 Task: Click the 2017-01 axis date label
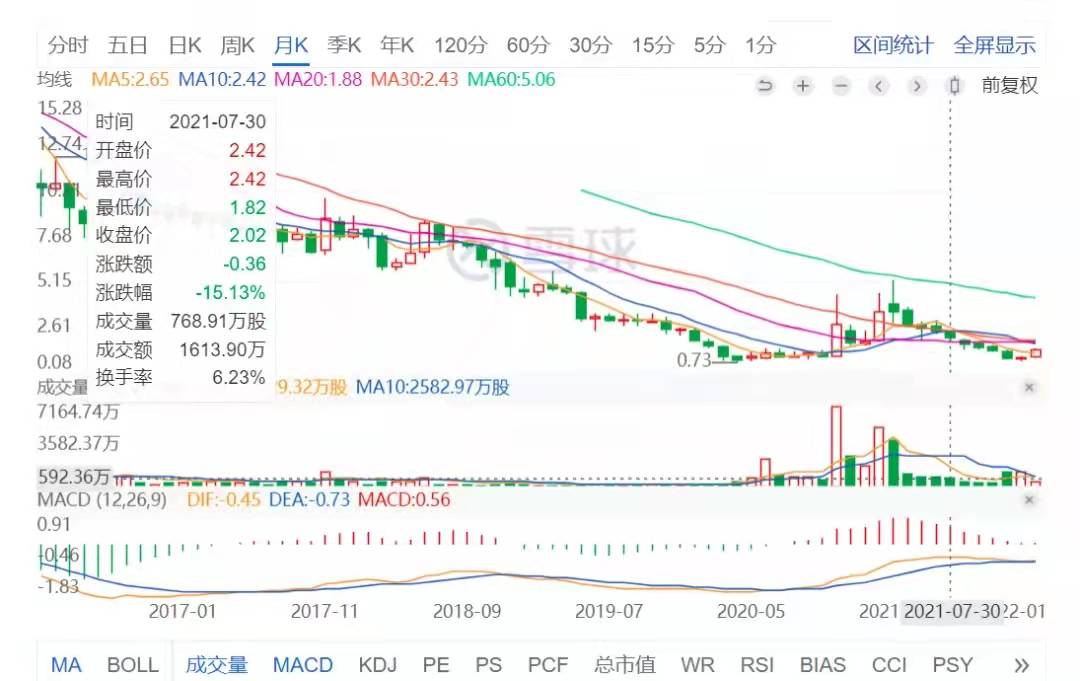pyautogui.click(x=182, y=611)
